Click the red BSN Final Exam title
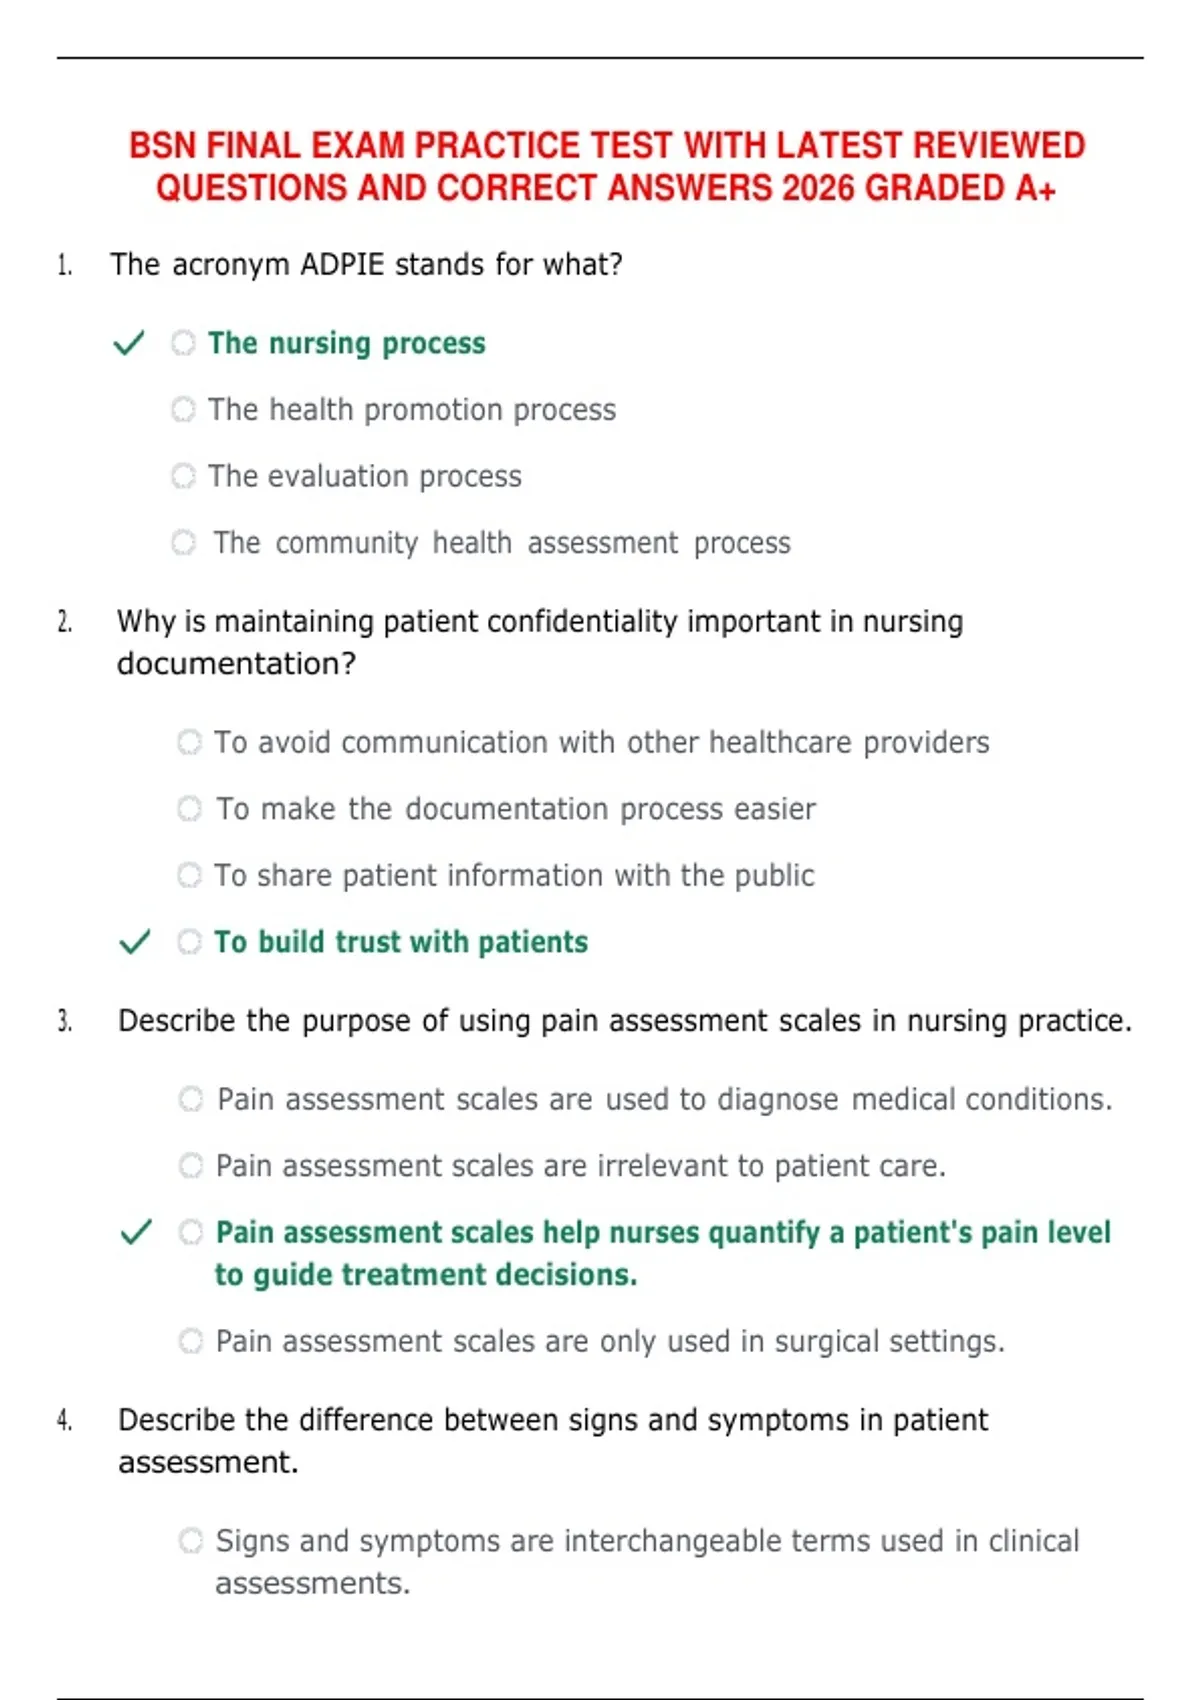1200x1700 pixels. 606,166
